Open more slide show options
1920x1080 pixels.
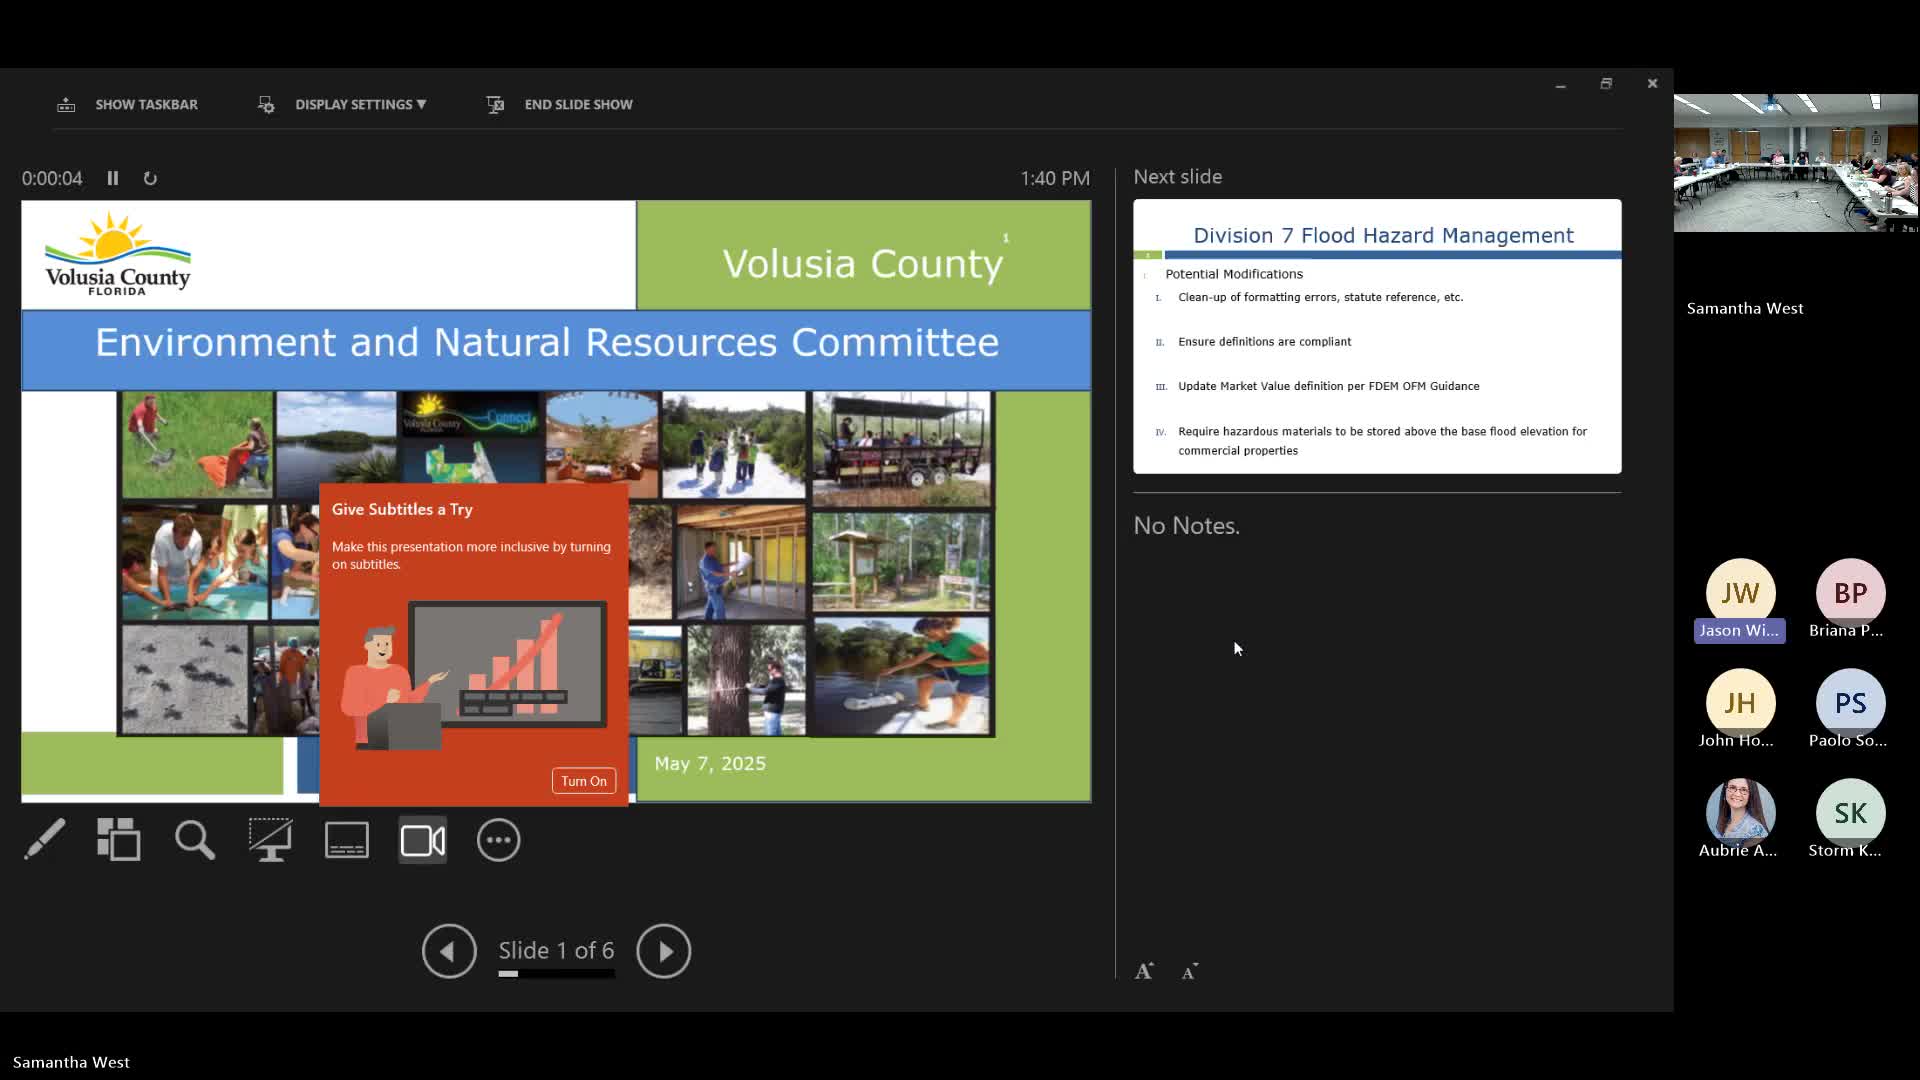point(499,840)
